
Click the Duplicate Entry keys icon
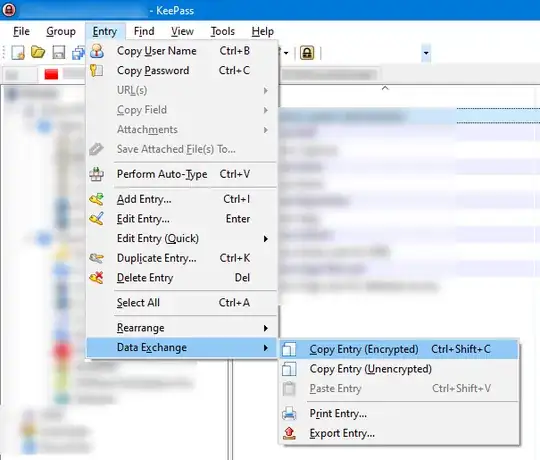[x=96, y=258]
